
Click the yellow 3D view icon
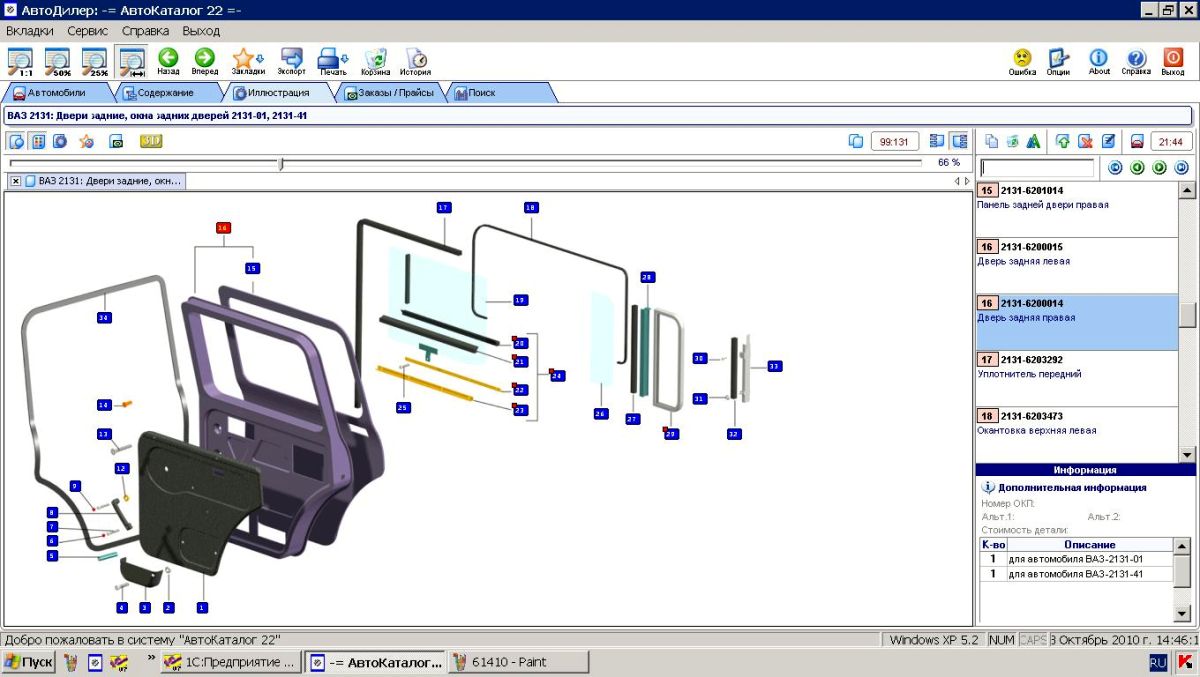pos(151,141)
